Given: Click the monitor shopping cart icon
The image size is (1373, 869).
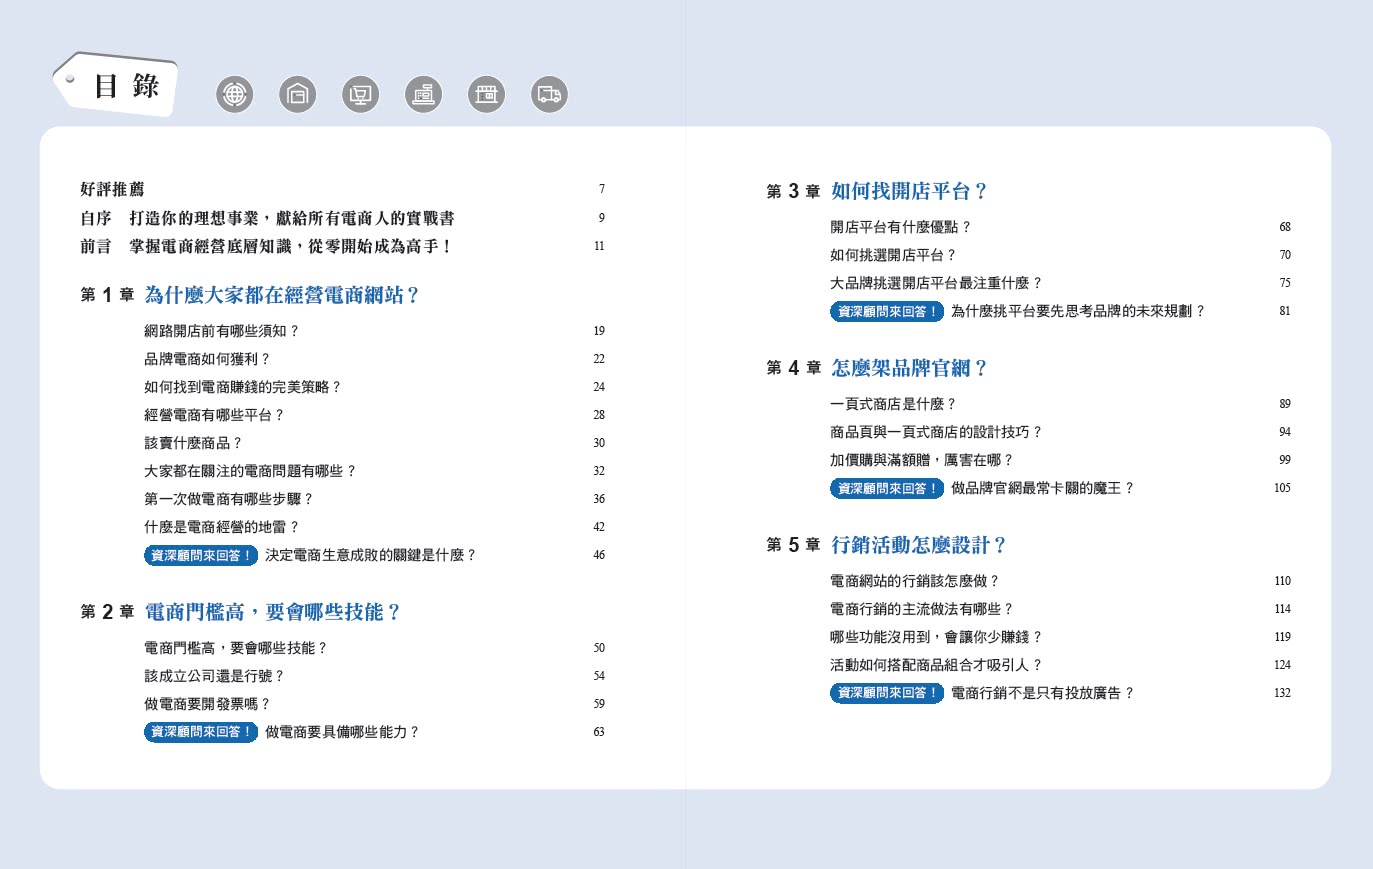Looking at the screenshot, I should (x=361, y=94).
